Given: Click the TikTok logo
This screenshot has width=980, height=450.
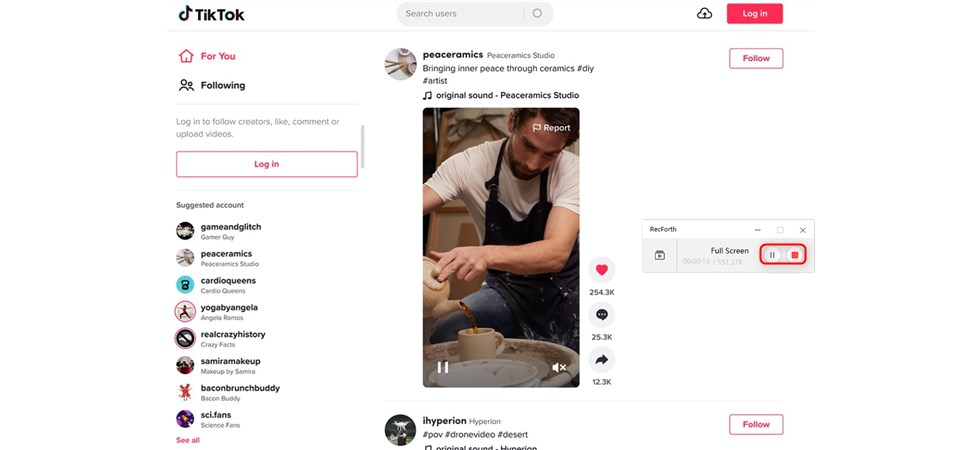Looking at the screenshot, I should 211,14.
